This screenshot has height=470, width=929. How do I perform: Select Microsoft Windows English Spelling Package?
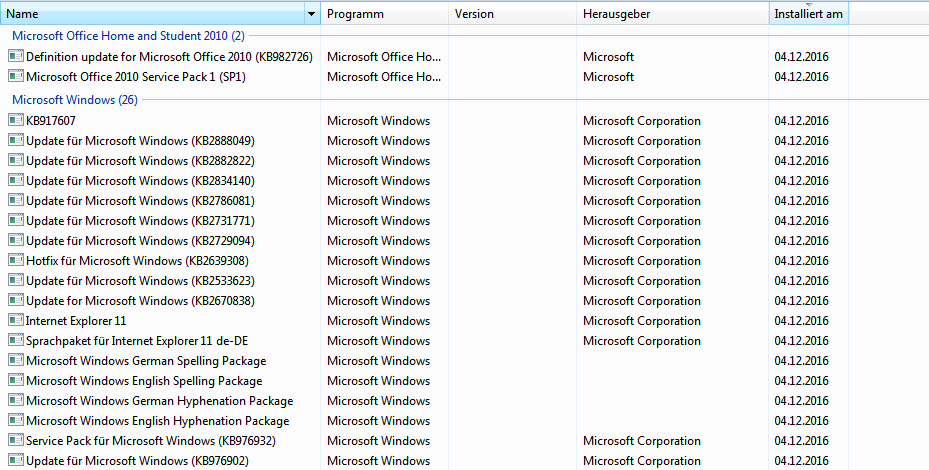click(x=144, y=381)
